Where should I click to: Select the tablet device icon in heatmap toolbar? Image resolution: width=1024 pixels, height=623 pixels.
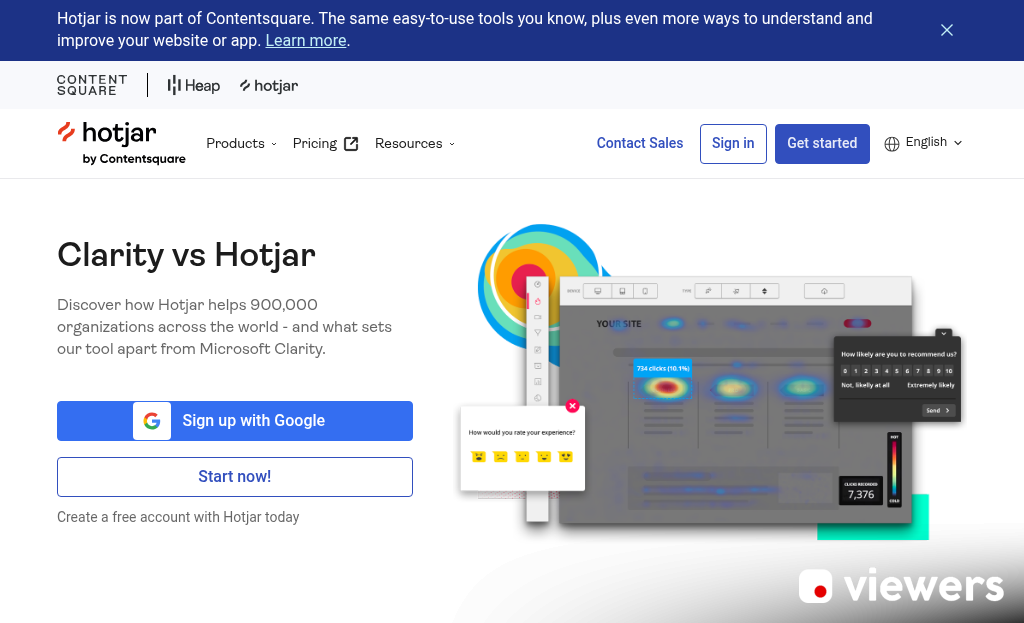621,291
